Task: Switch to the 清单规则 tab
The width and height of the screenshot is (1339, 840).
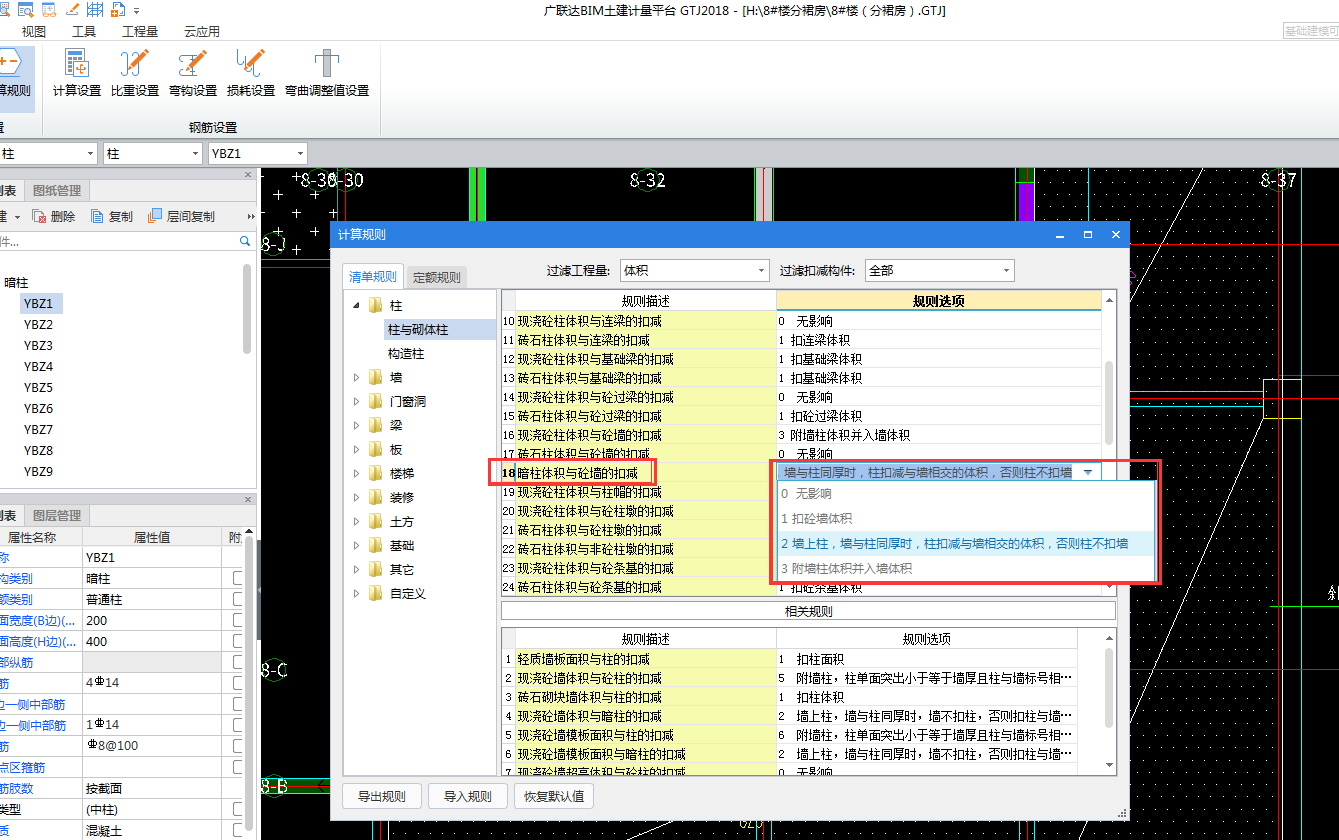Action: click(x=372, y=277)
